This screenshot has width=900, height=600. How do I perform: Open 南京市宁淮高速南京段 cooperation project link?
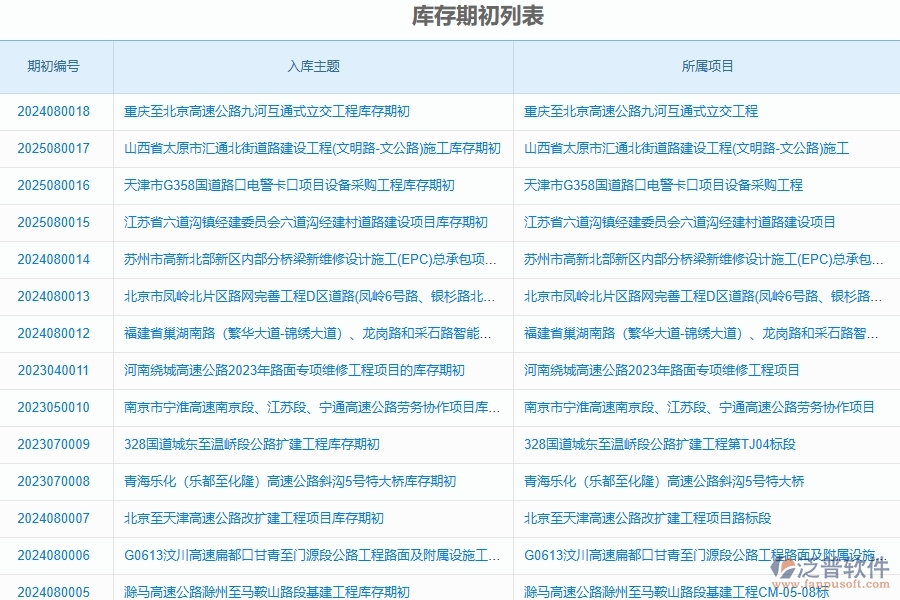(x=697, y=407)
